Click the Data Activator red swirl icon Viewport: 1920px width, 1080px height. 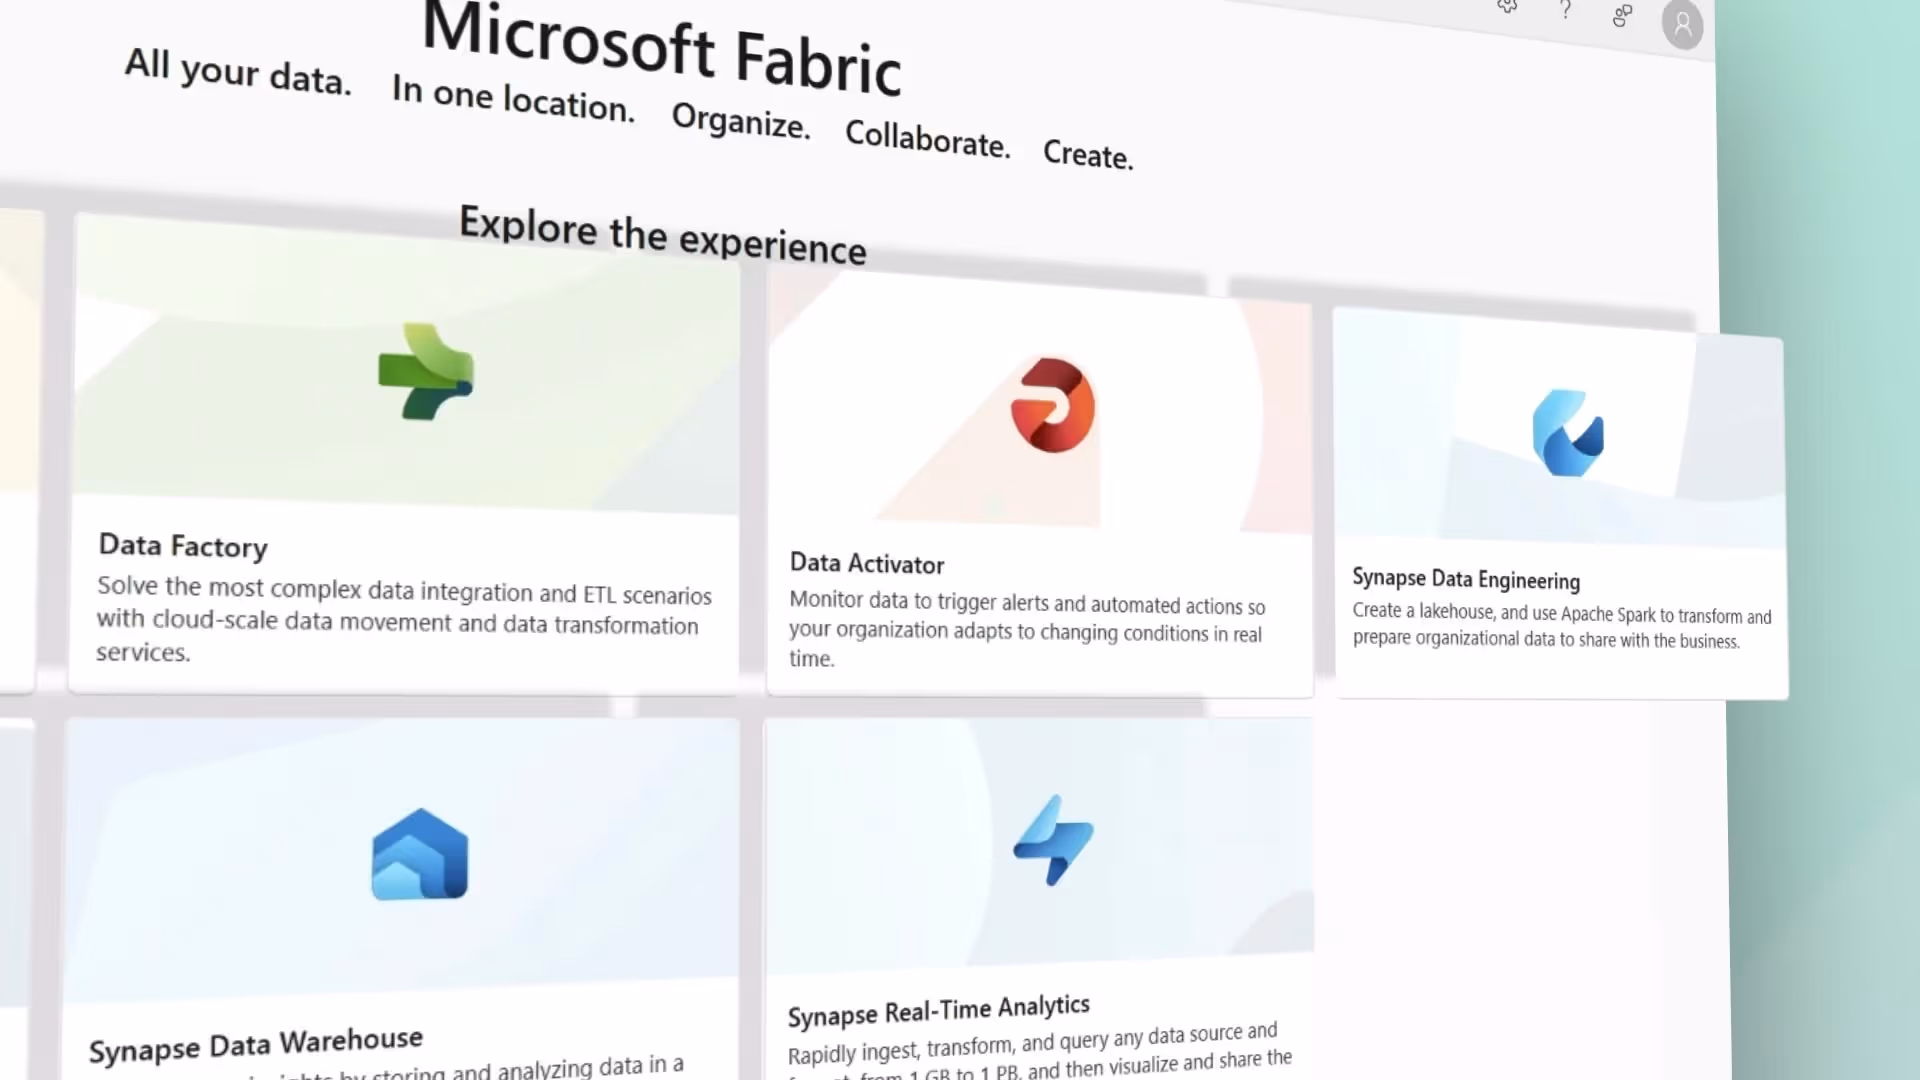(x=1053, y=405)
